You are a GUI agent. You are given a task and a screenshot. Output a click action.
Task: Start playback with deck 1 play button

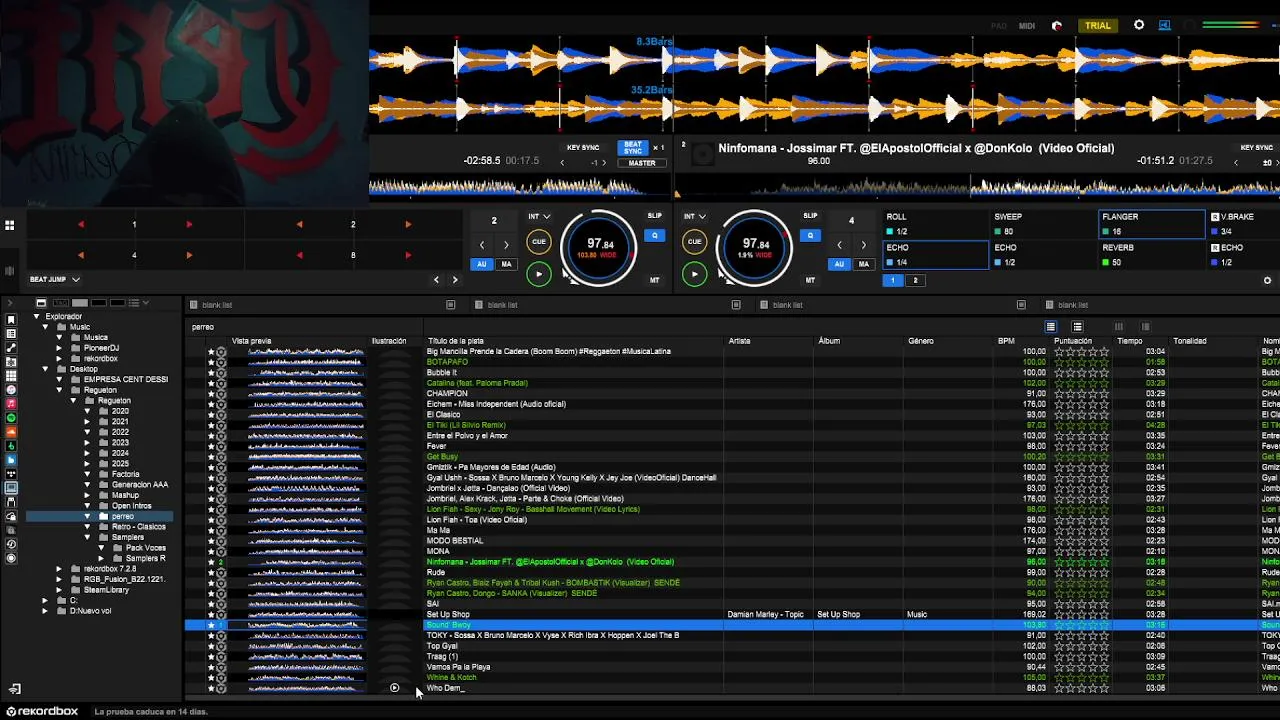(538, 274)
